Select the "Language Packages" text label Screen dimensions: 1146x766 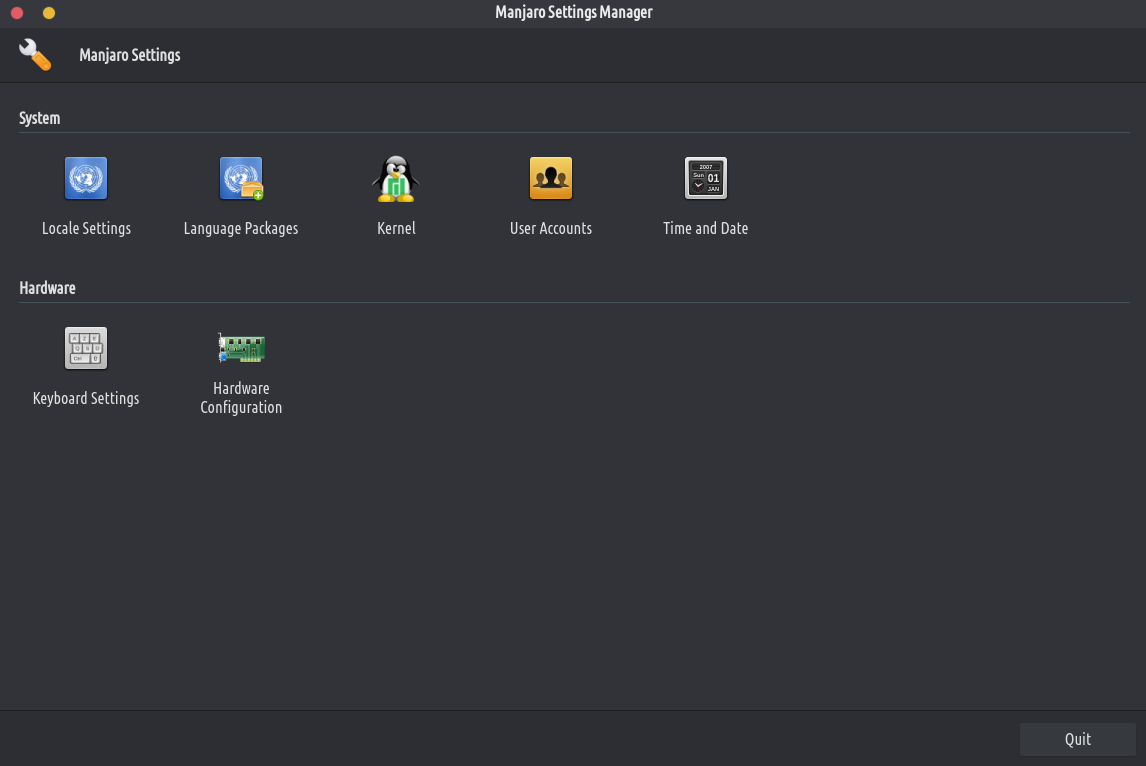click(x=241, y=228)
